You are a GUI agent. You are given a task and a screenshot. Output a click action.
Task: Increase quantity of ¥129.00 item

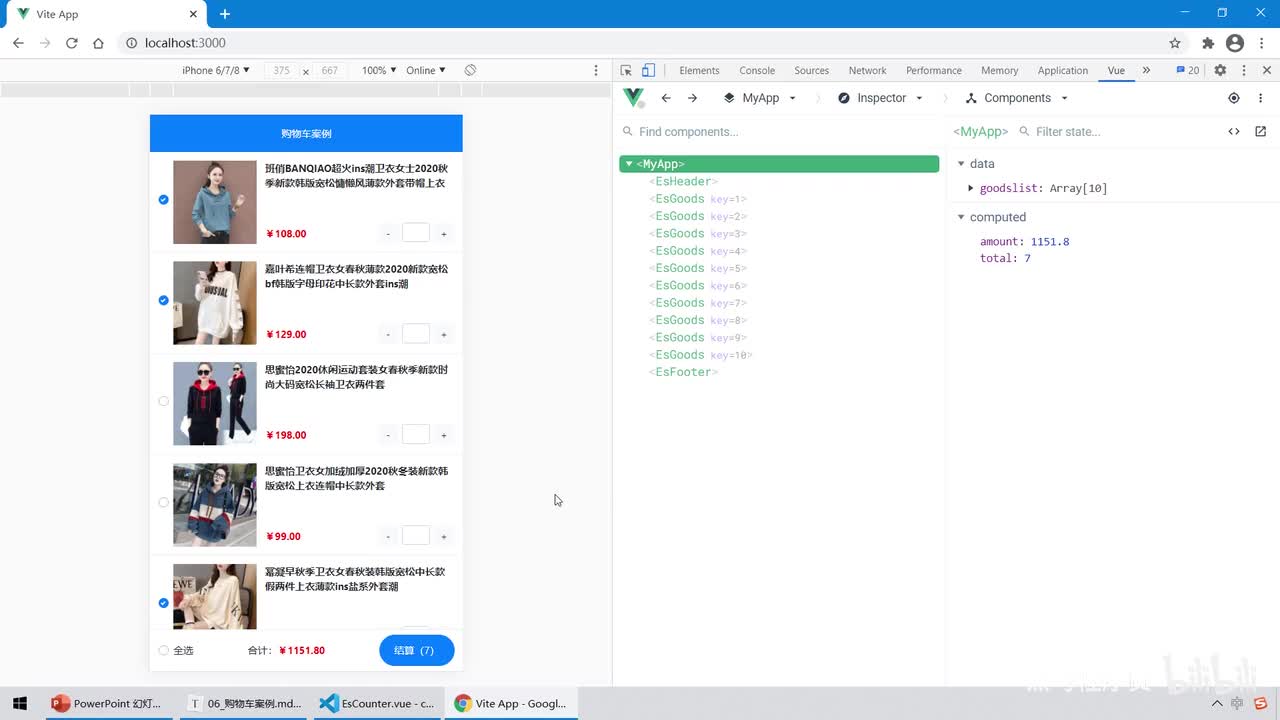tap(444, 335)
